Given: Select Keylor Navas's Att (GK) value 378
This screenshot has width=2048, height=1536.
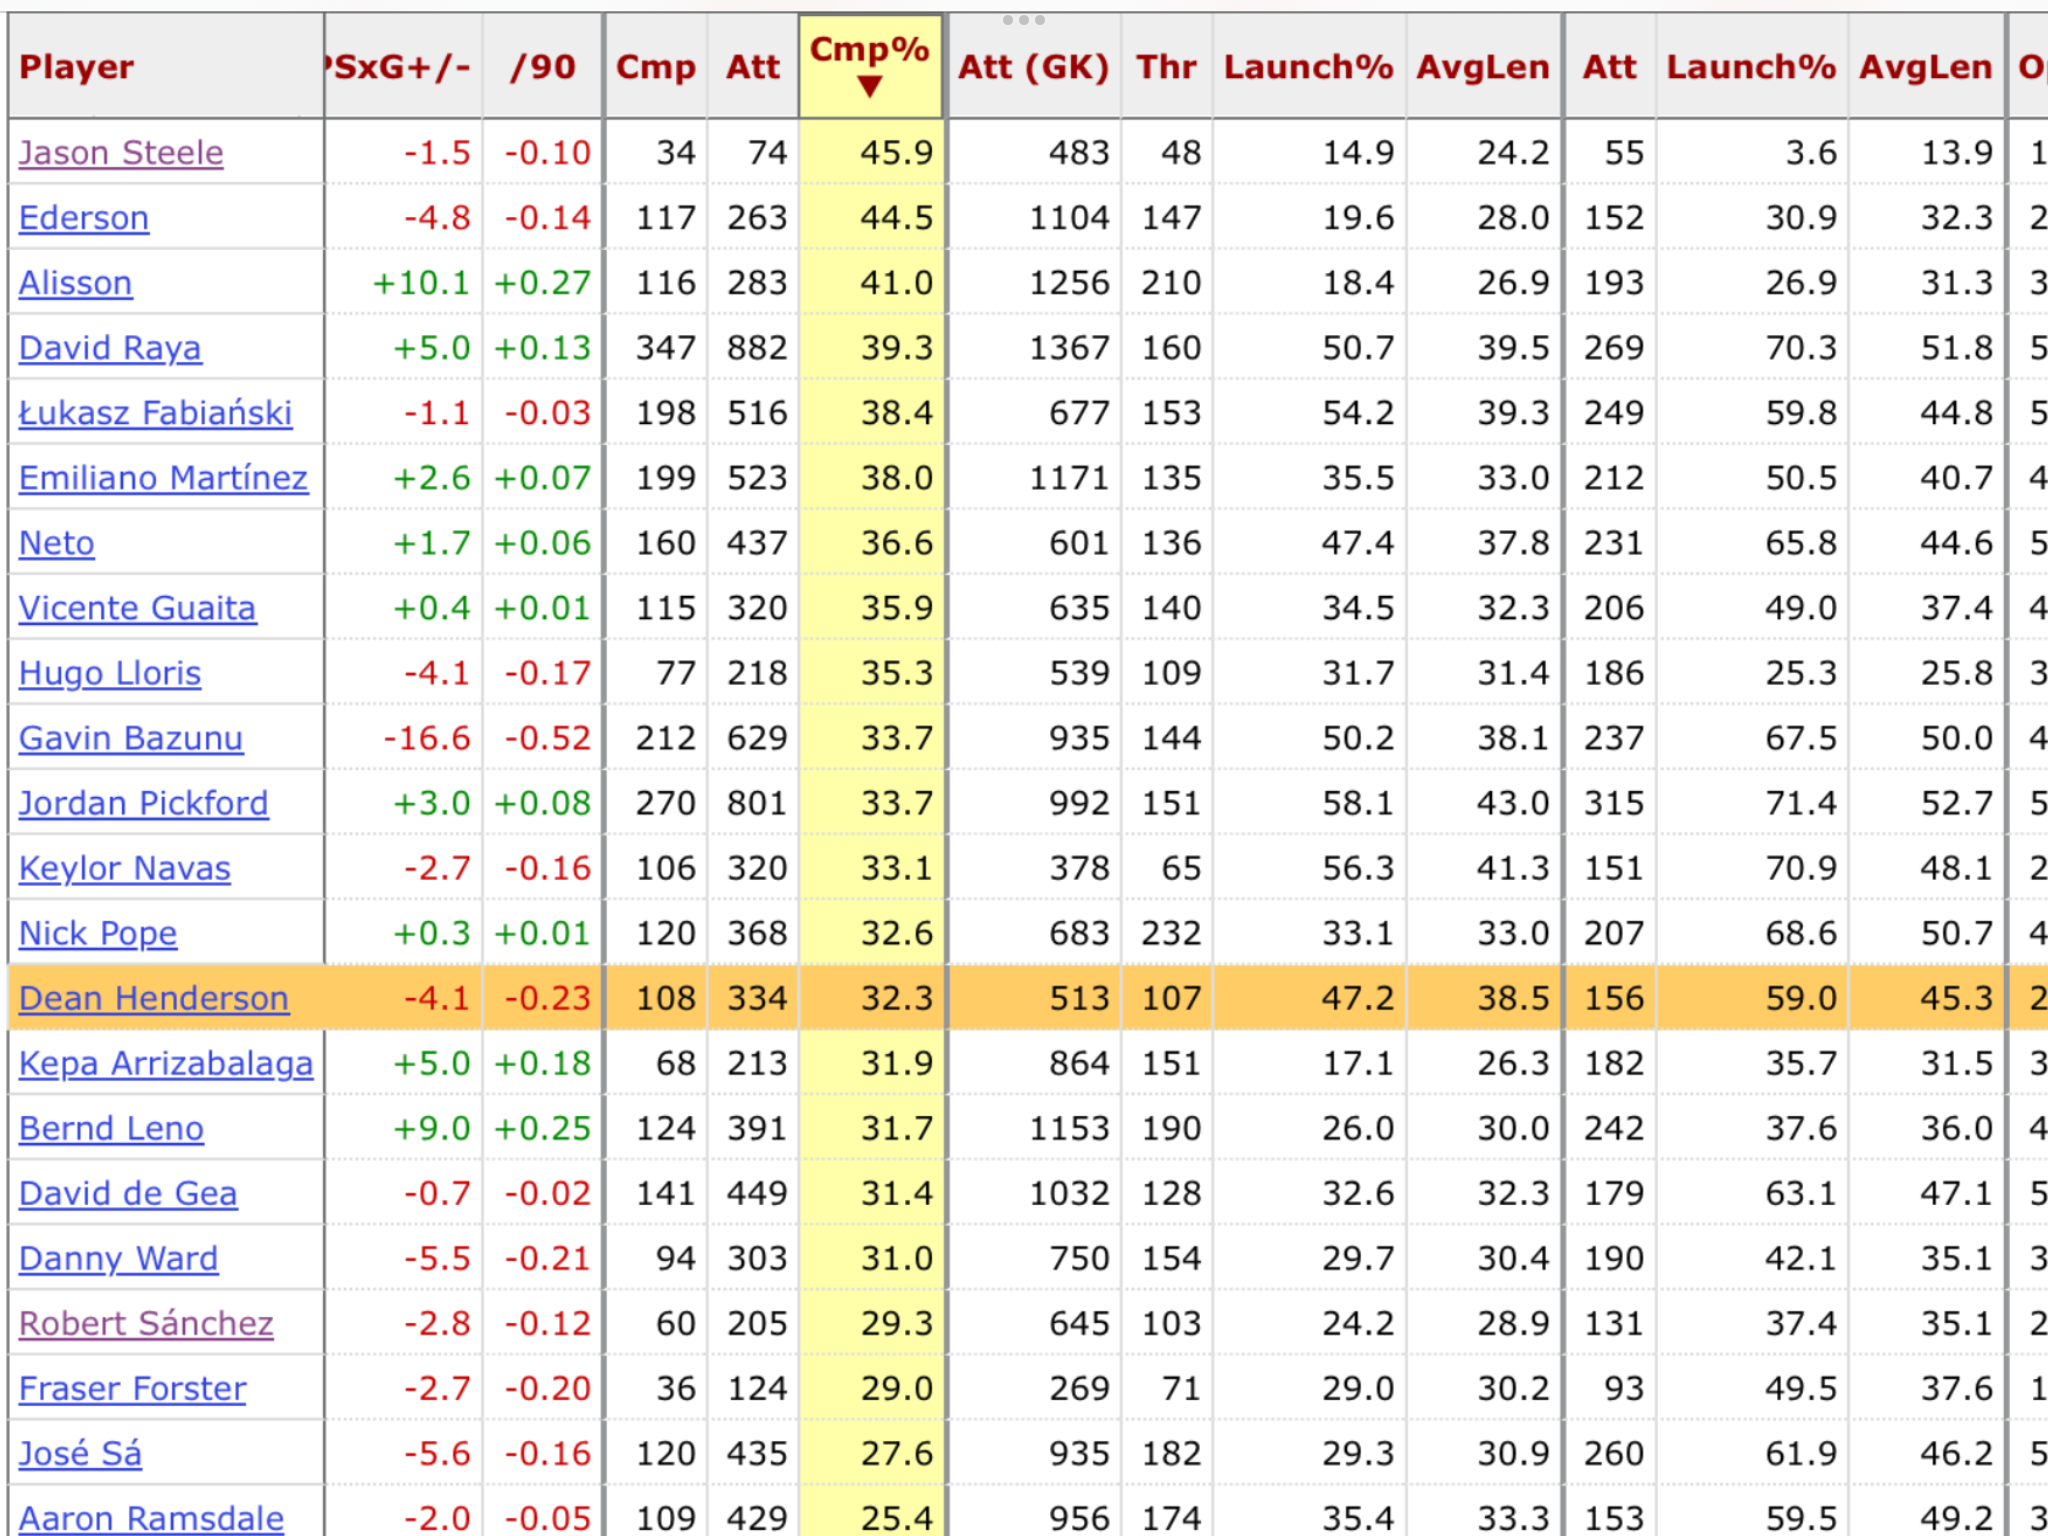Looking at the screenshot, I should pyautogui.click(x=1079, y=868).
